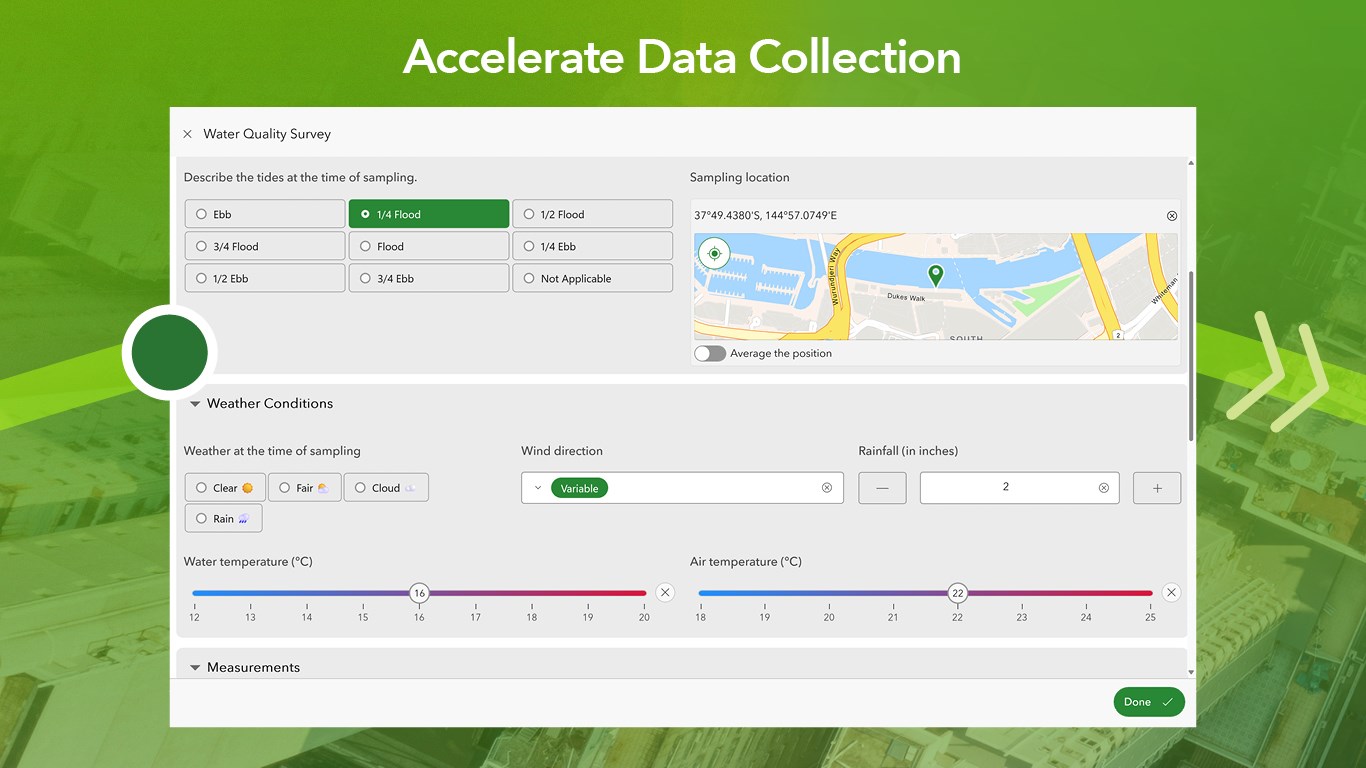Click the Done button
The image size is (1366, 768).
click(1149, 702)
